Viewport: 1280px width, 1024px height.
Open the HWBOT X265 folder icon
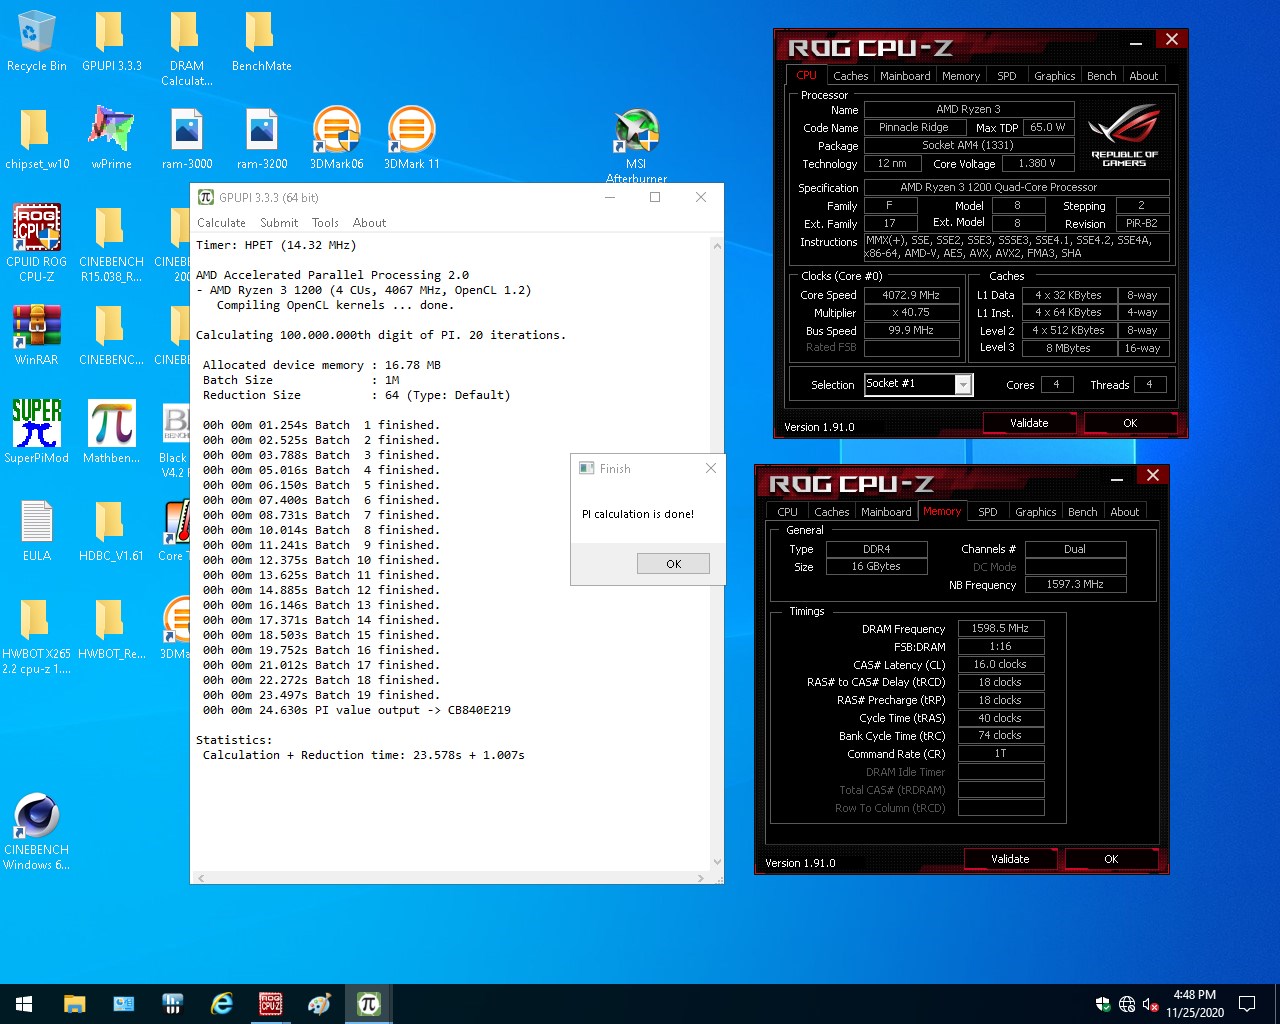(37, 635)
